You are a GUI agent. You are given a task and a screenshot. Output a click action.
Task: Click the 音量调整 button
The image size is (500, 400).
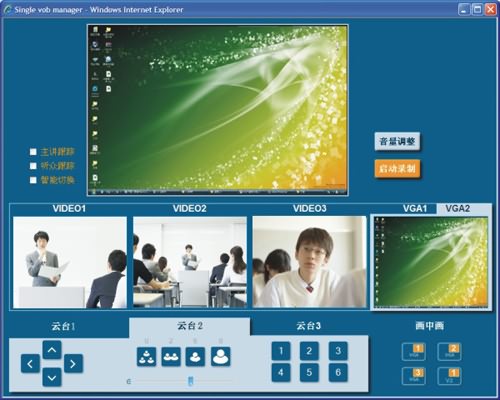pos(397,141)
